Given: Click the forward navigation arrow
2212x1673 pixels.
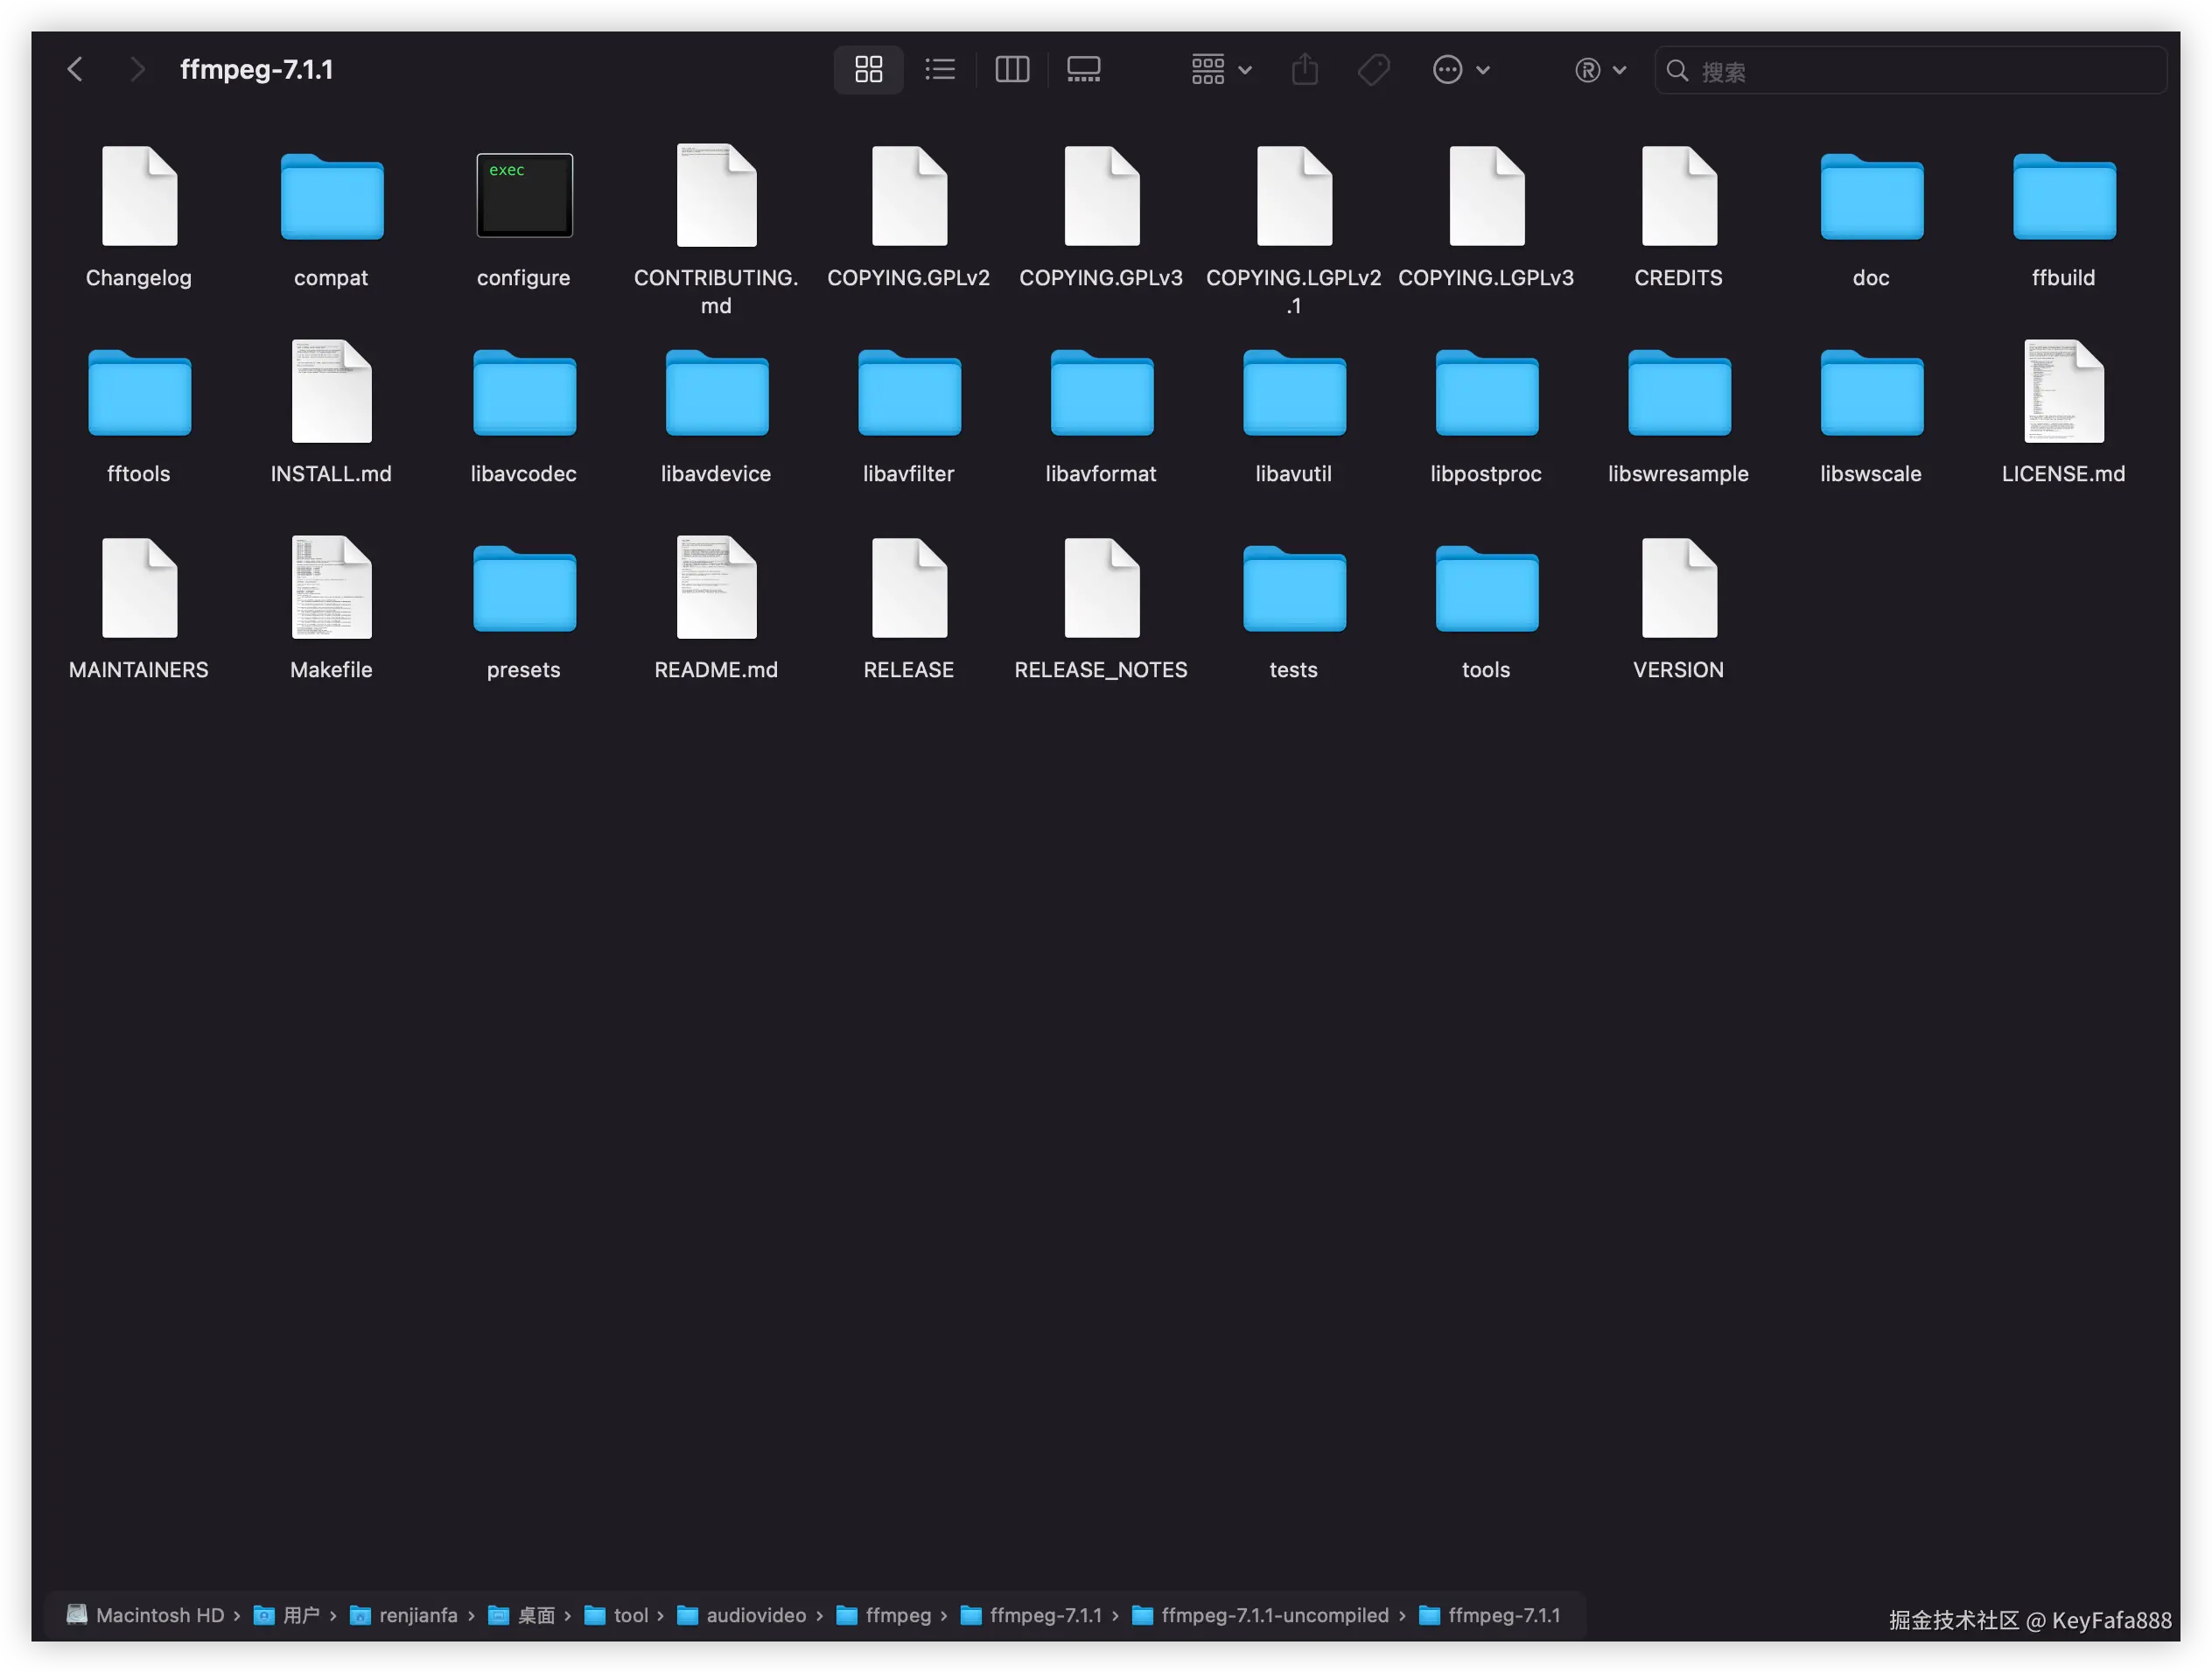Looking at the screenshot, I should [137, 69].
